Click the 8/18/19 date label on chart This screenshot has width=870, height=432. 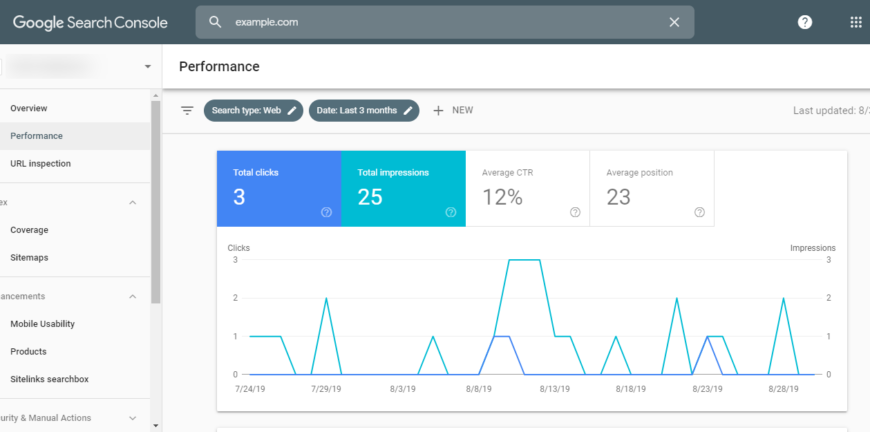[631, 389]
